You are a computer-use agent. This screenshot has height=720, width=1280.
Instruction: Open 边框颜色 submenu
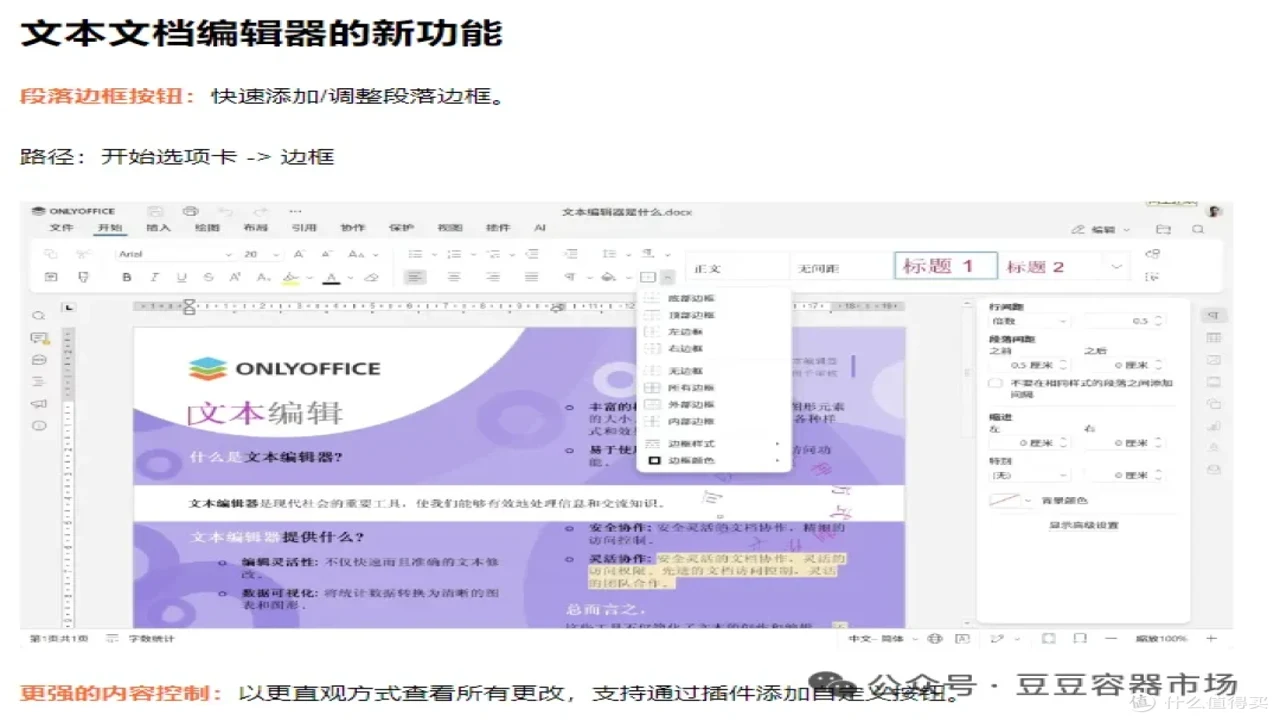point(714,460)
